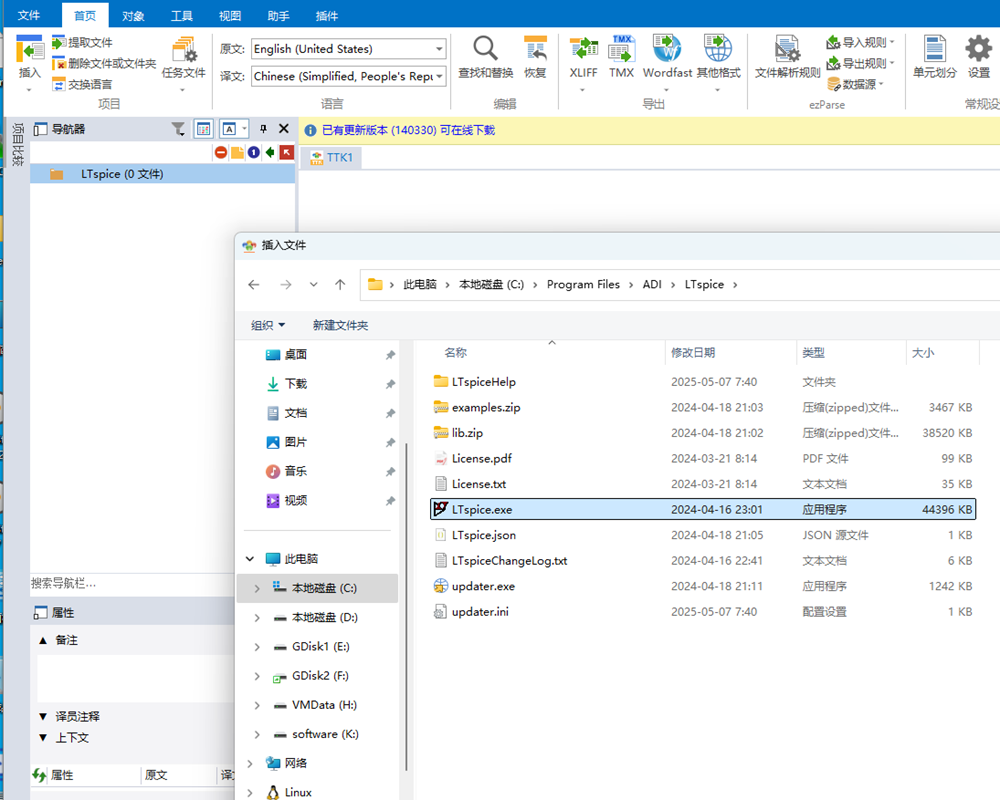Click 新建文件夹 in the dialog

pos(341,325)
